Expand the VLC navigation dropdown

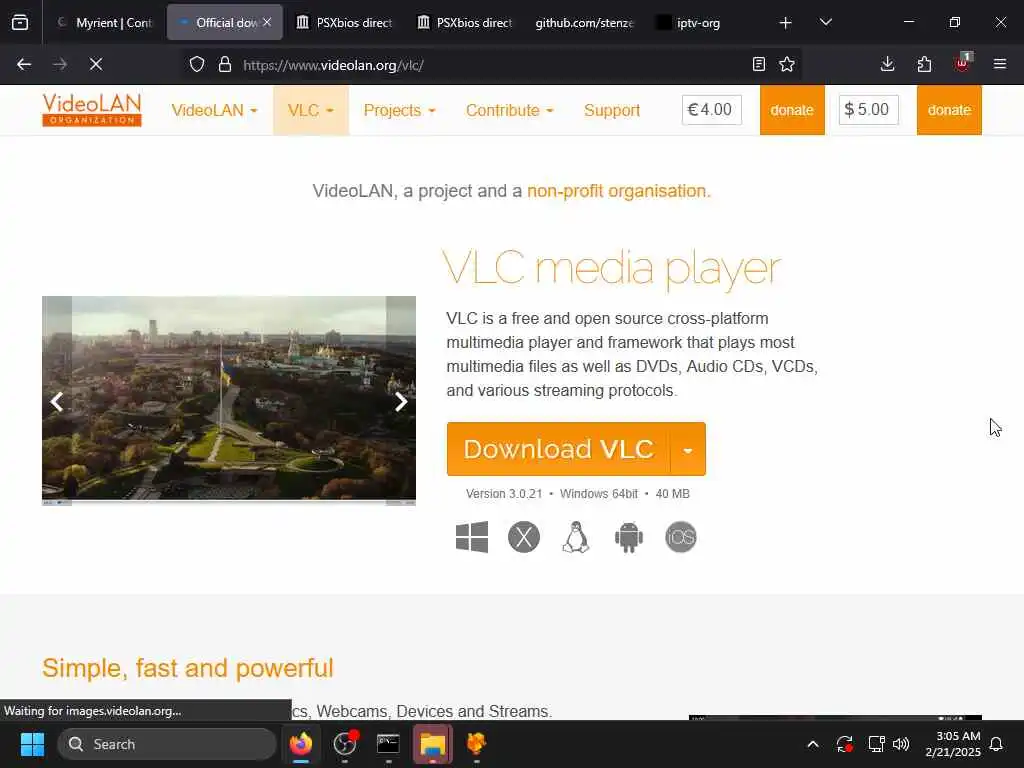(x=311, y=110)
